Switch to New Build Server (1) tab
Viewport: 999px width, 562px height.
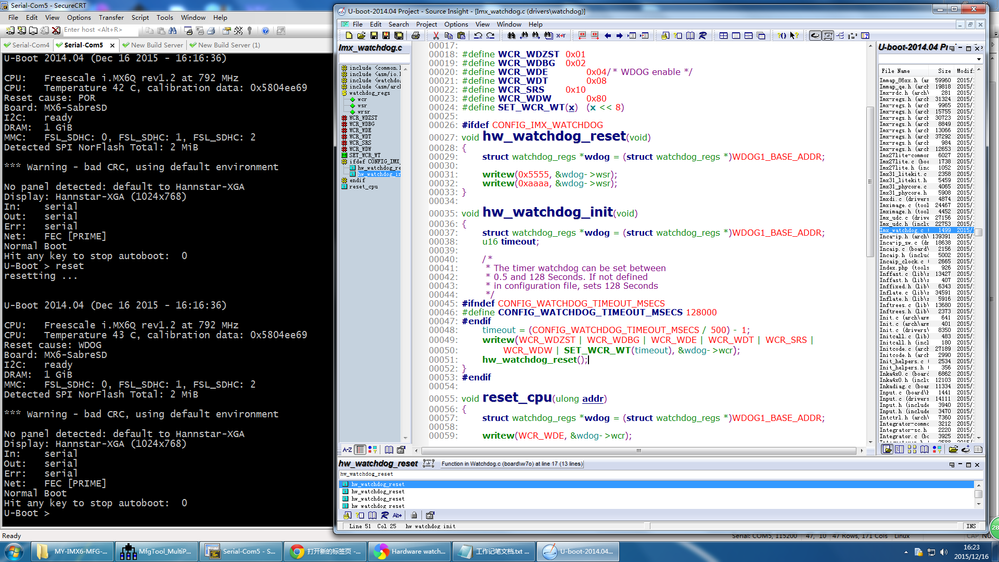(224, 45)
